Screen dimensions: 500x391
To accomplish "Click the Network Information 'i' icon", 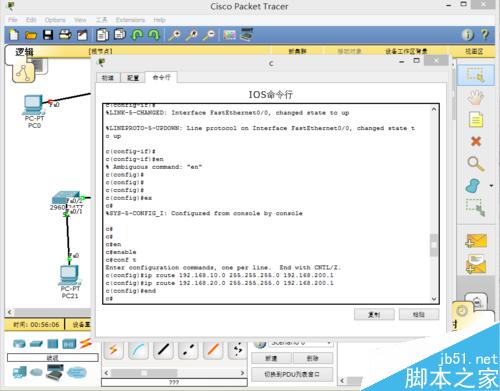I will pos(467,34).
